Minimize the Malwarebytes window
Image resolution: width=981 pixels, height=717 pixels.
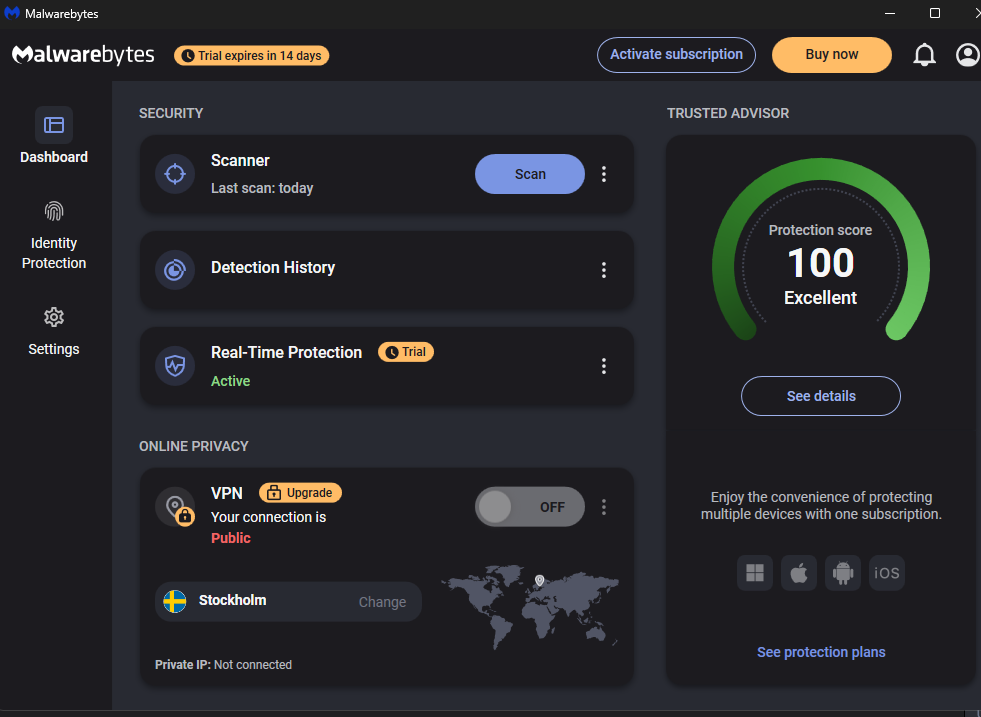890,13
